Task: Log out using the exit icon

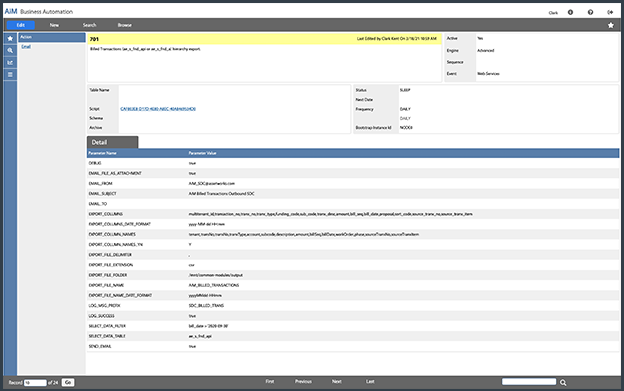Action: click(610, 12)
